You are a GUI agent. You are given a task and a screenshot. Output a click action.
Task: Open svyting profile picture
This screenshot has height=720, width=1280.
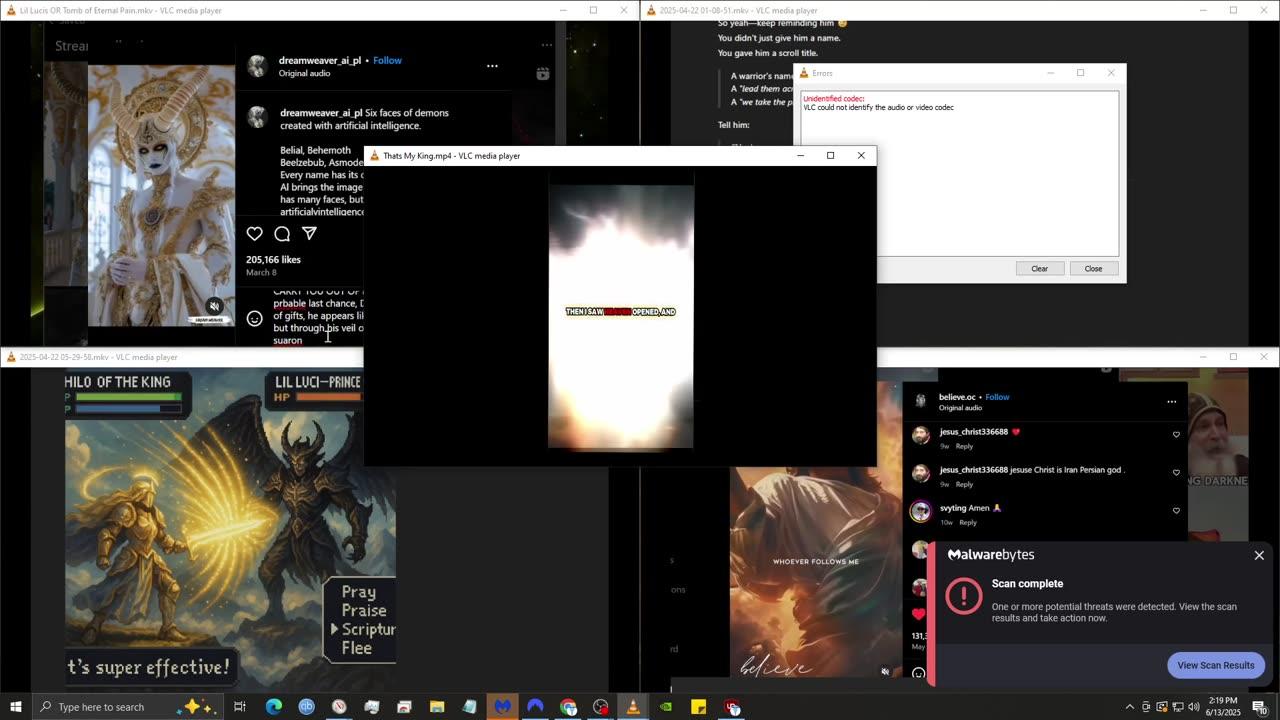tap(921, 512)
